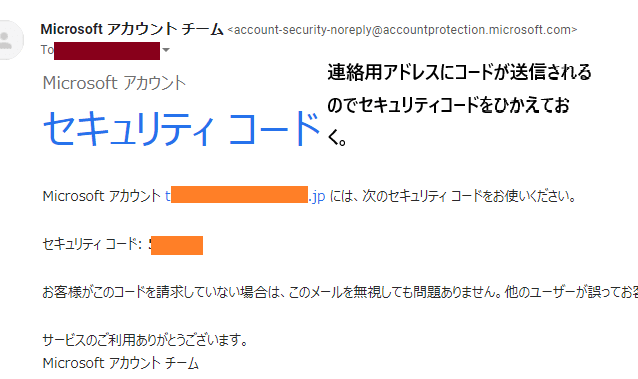Image resolution: width=638 pixels, height=379 pixels.
Task: Click the black annotation text 連絡用アドレスにコードが送信される
Action: [x=459, y=72]
